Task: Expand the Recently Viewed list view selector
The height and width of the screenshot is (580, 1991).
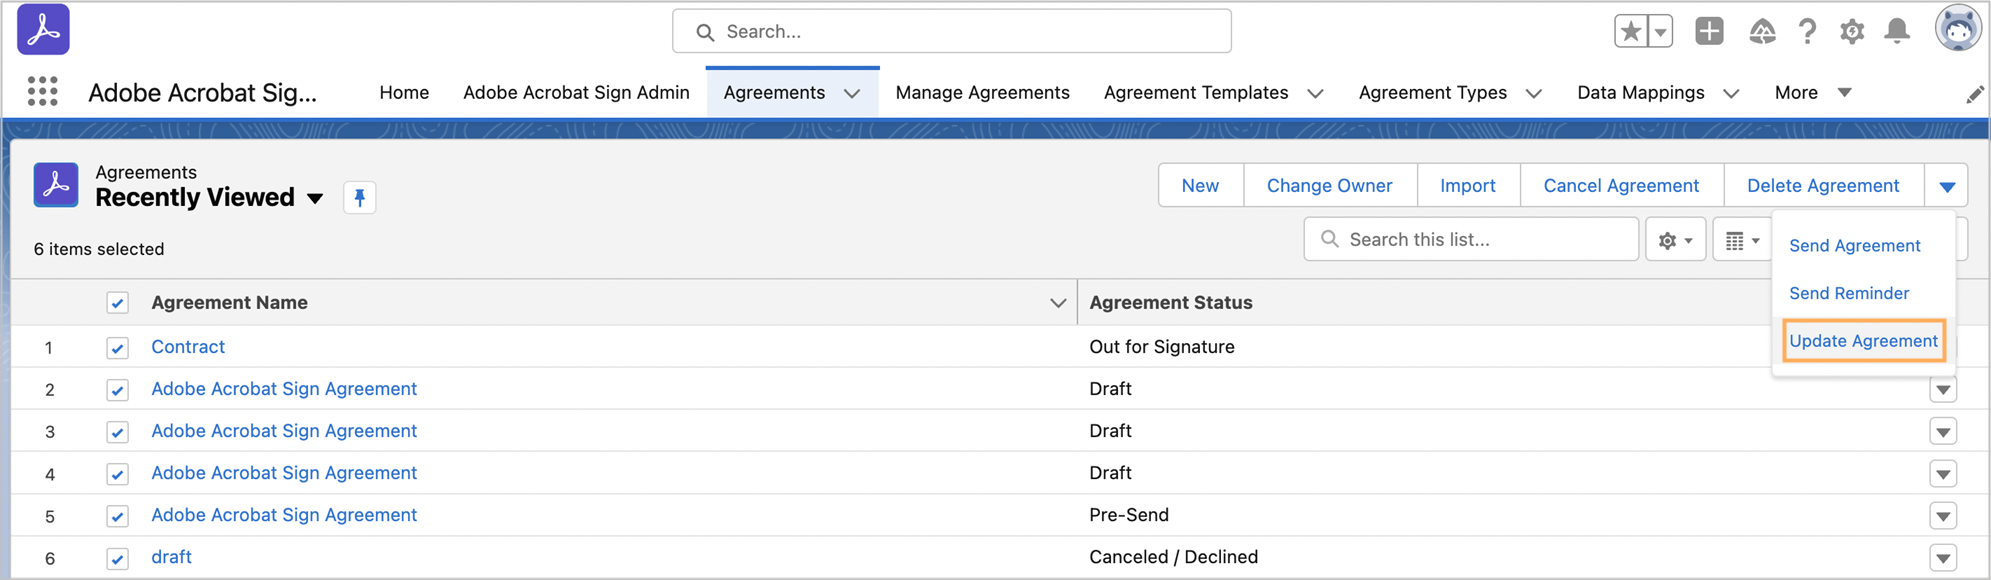Action: coord(315,198)
